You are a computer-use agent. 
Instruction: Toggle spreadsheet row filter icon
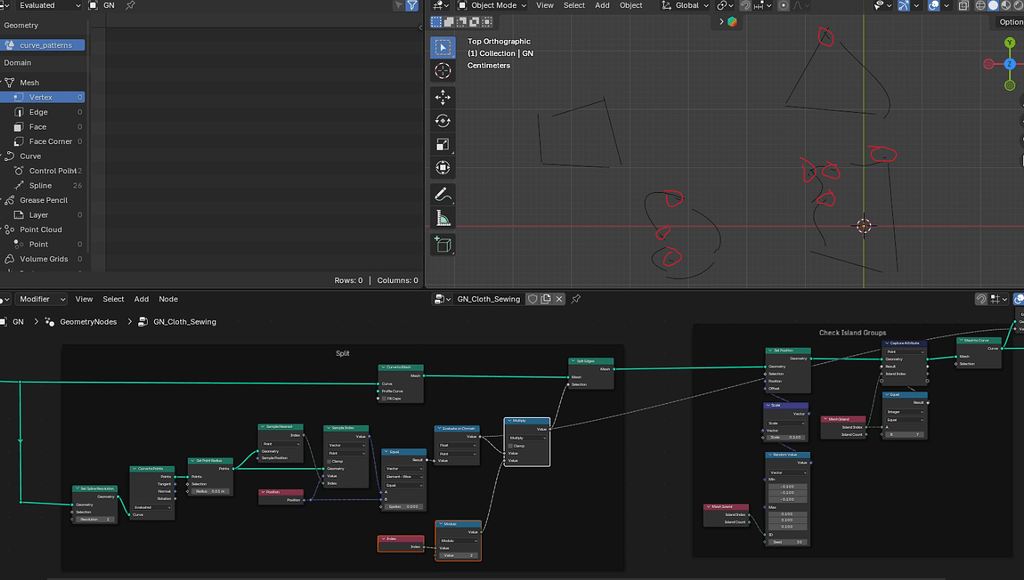[x=412, y=5]
